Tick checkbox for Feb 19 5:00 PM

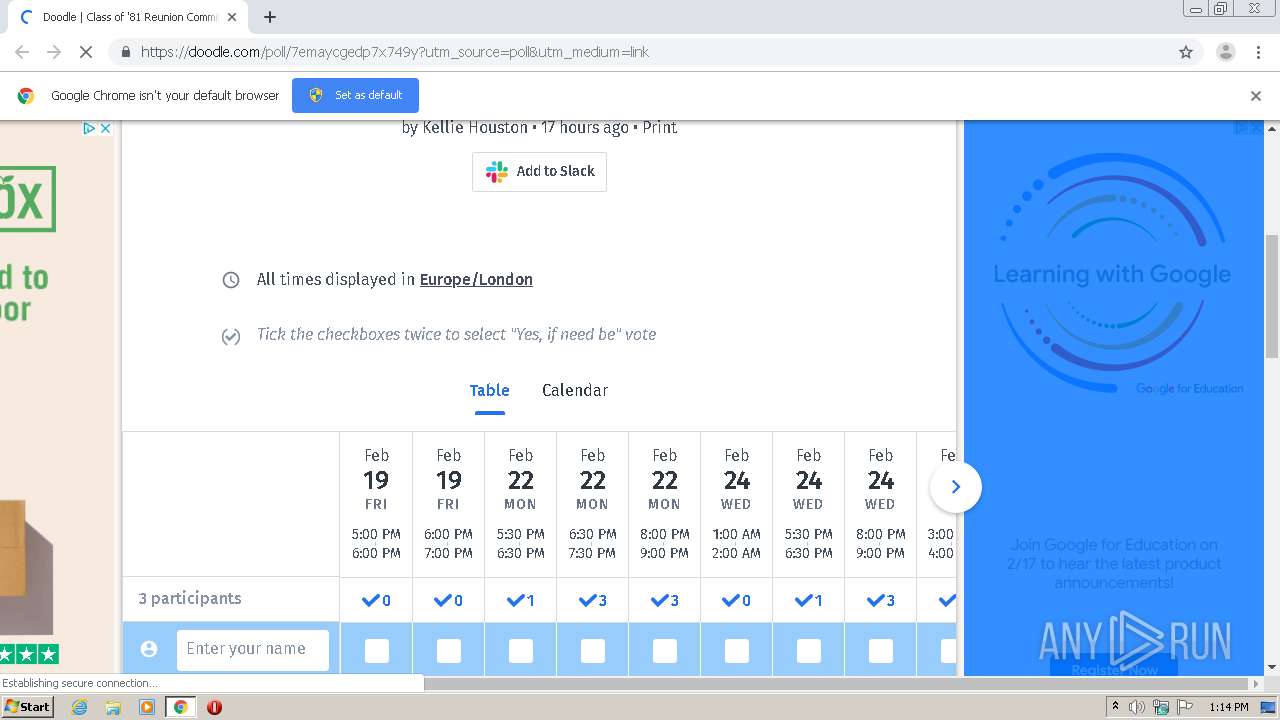click(377, 651)
